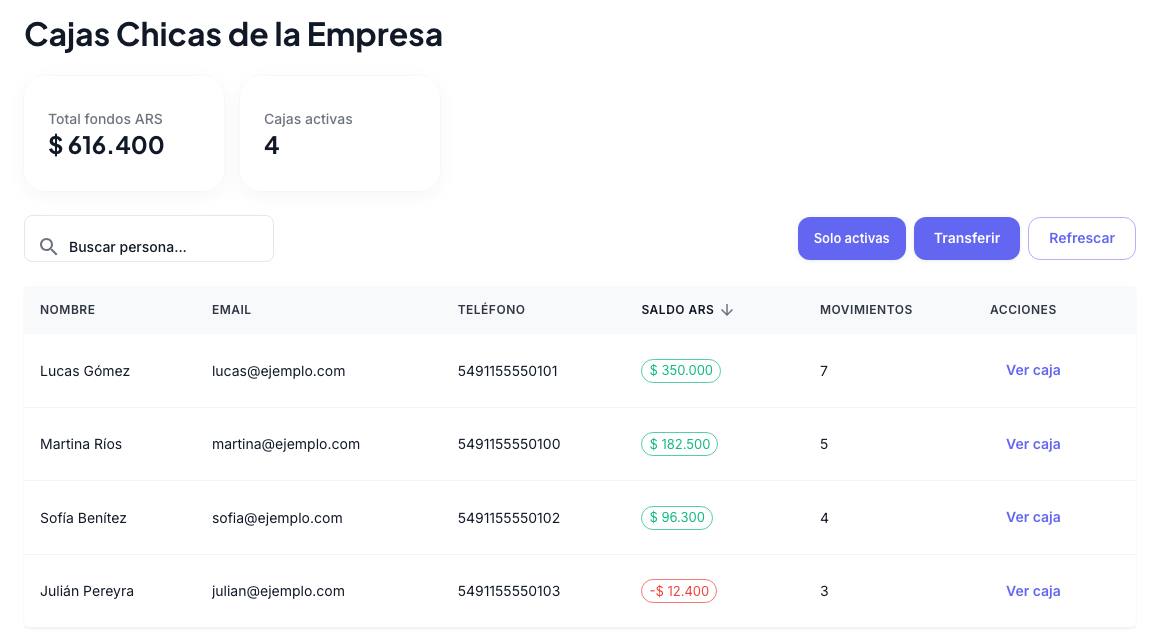Click the email lucas@ejemplo.com
The width and height of the screenshot is (1160, 640).
(278, 371)
